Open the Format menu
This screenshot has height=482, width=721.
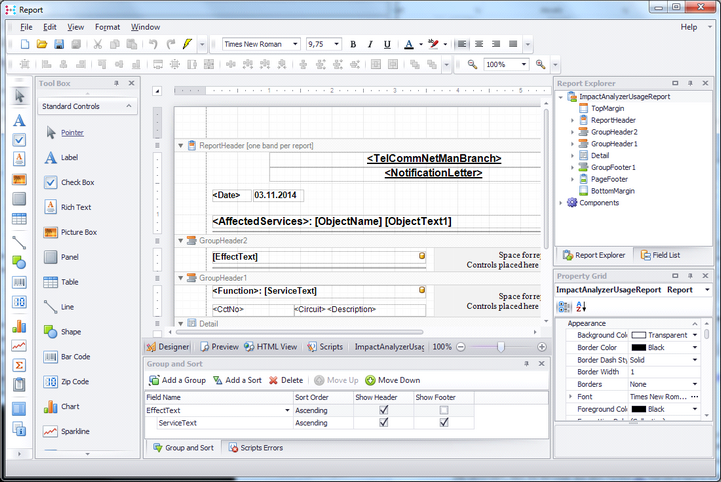[107, 27]
